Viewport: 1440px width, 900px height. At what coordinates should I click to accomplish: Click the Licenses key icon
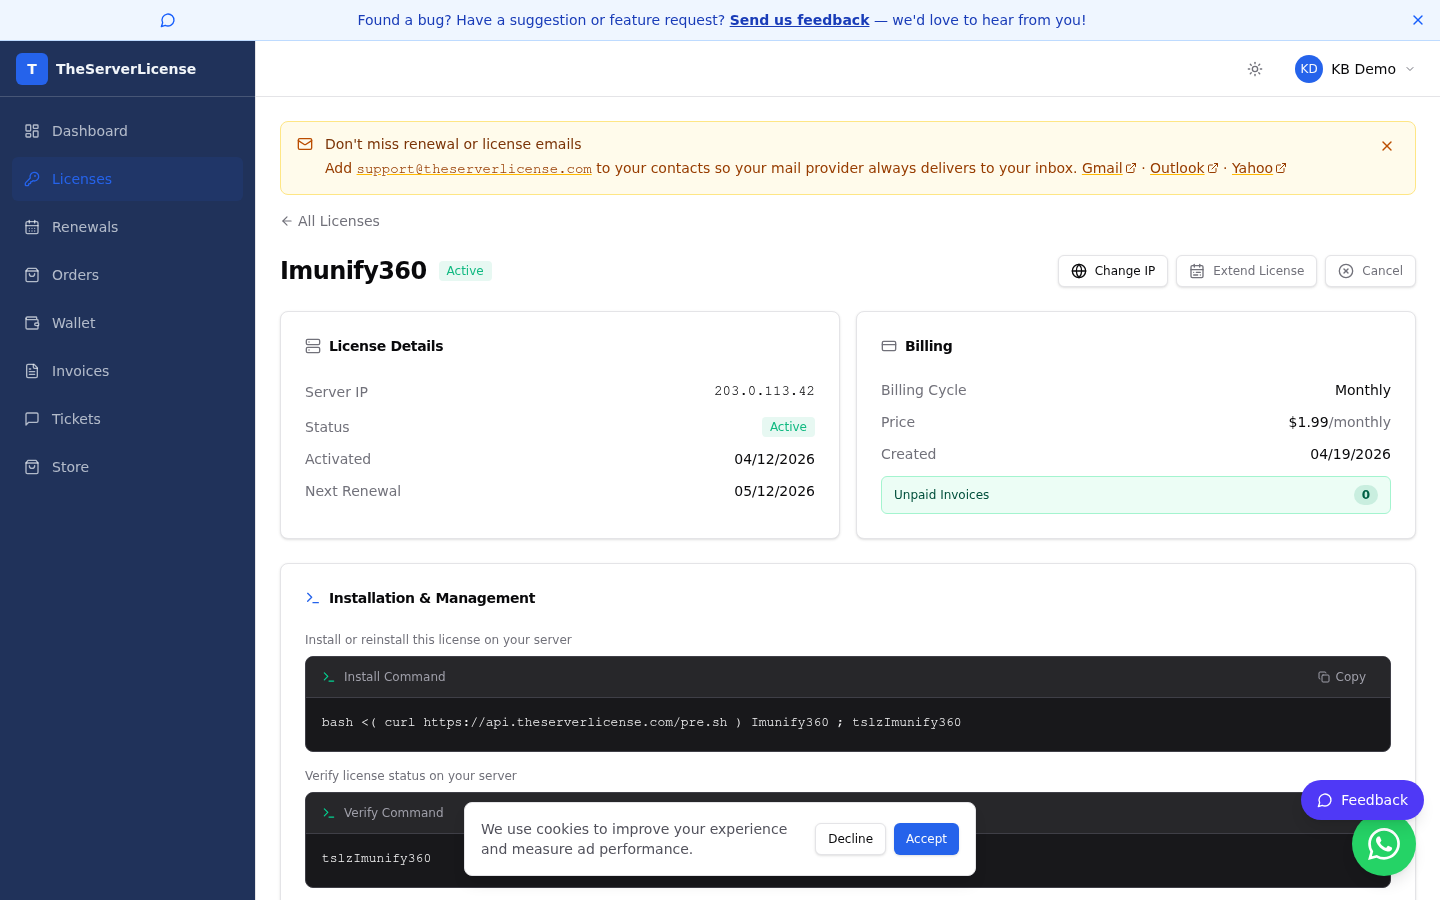(x=32, y=179)
